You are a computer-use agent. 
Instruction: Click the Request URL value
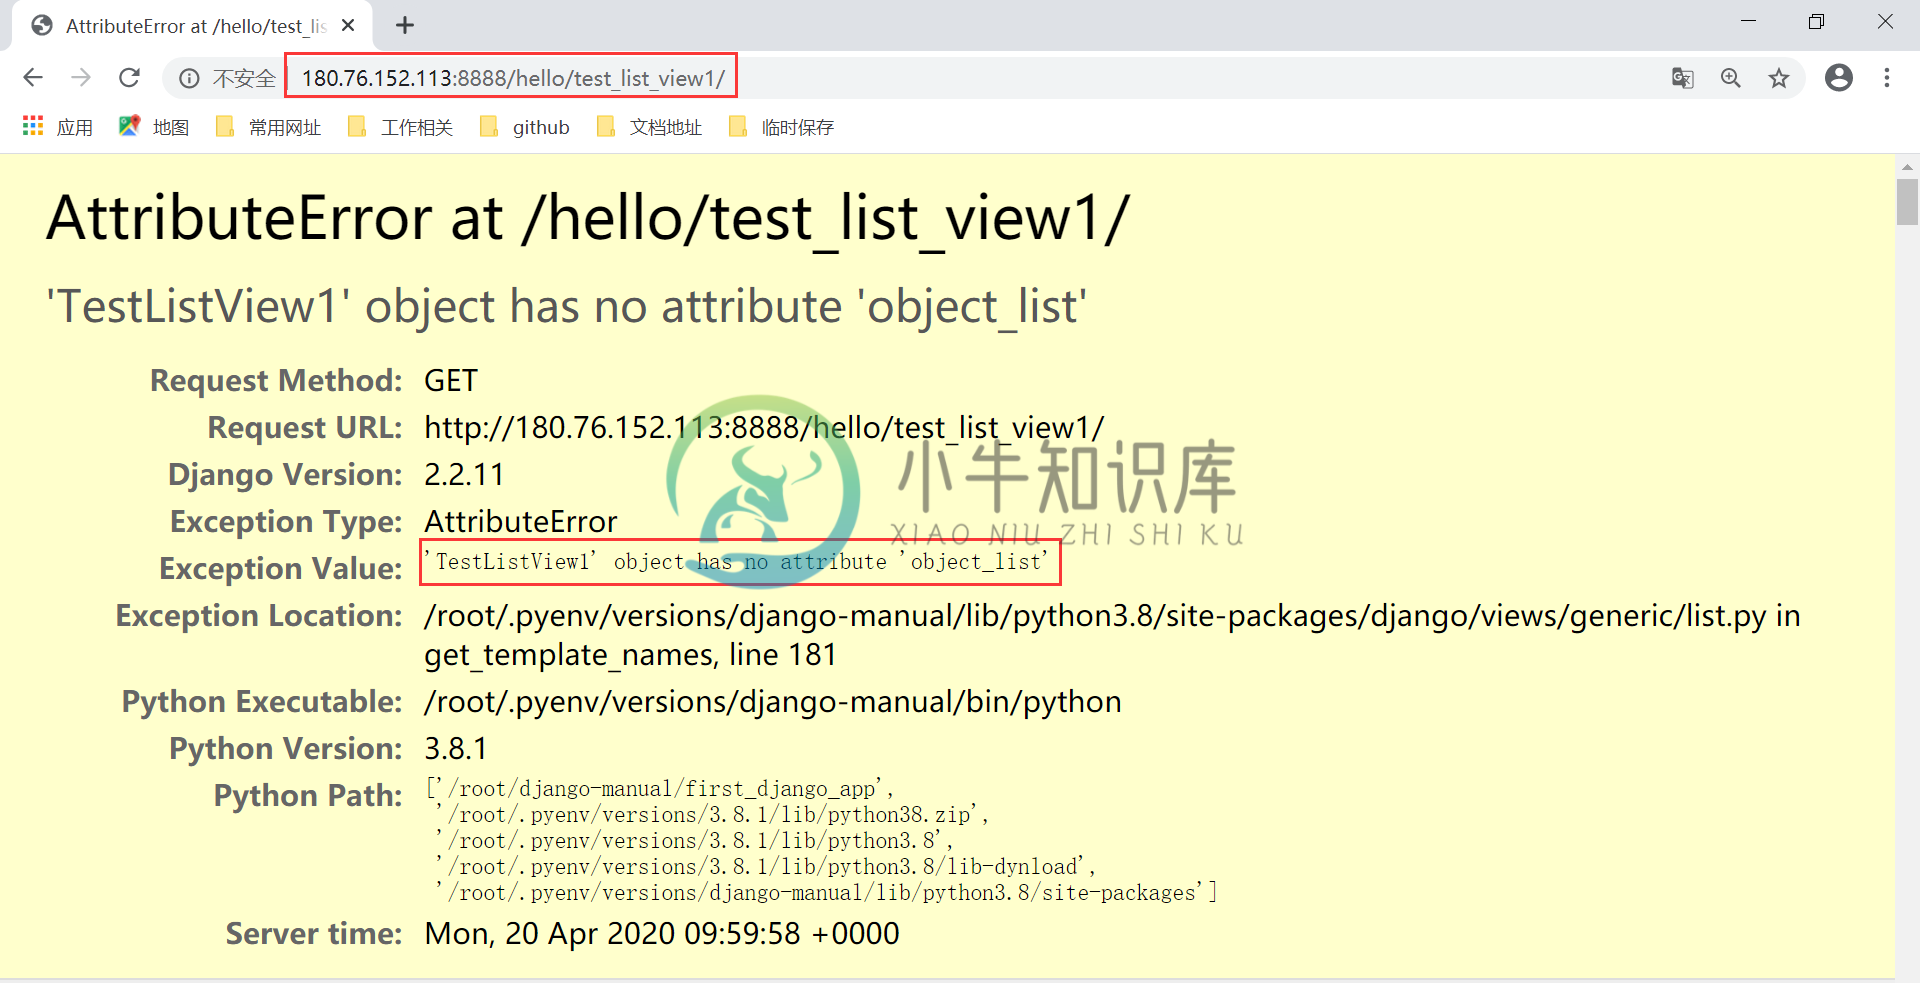pyautogui.click(x=764, y=428)
